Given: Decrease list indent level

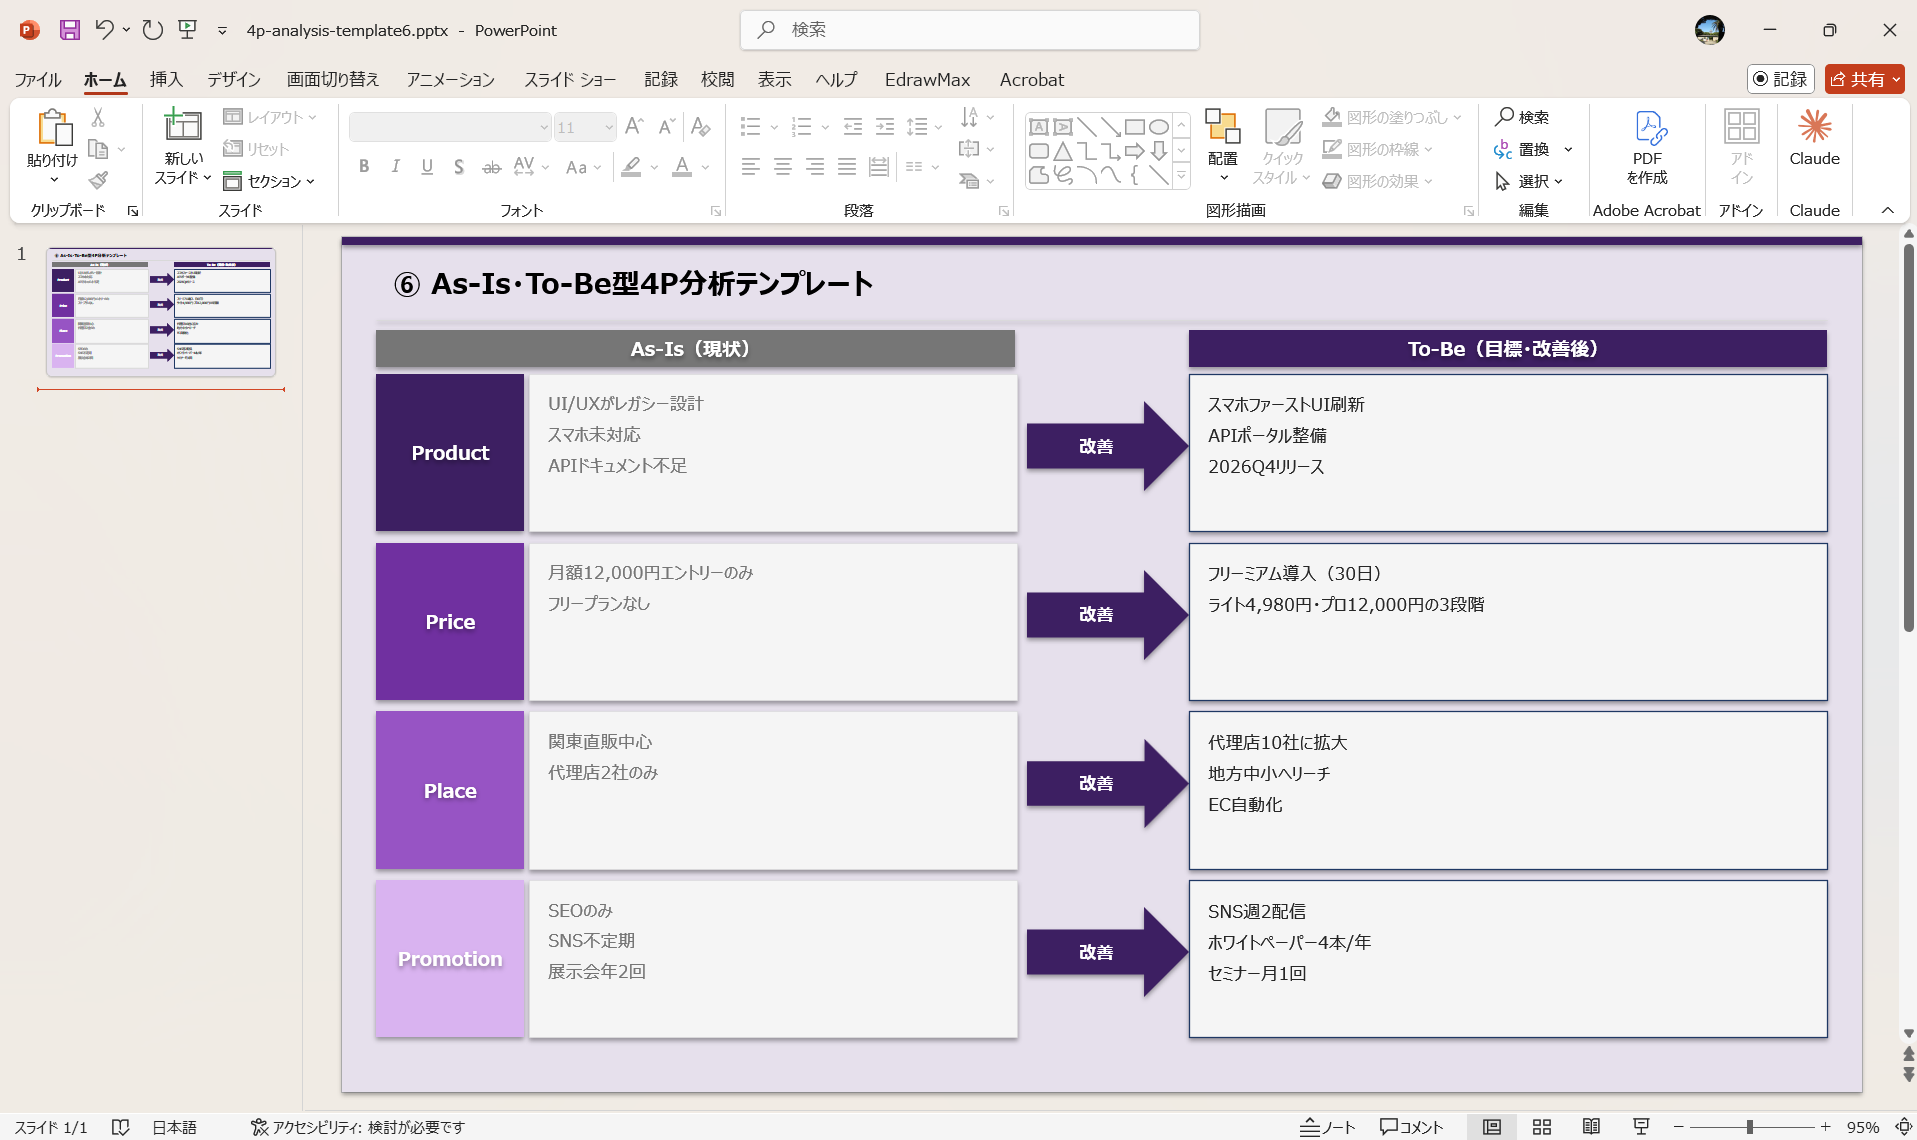Looking at the screenshot, I should (853, 126).
